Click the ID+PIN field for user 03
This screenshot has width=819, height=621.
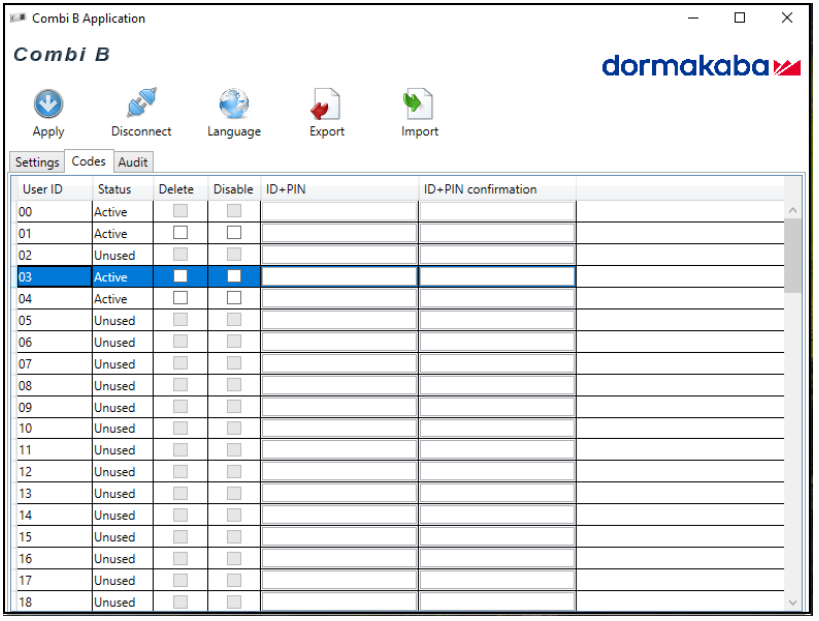(x=339, y=277)
